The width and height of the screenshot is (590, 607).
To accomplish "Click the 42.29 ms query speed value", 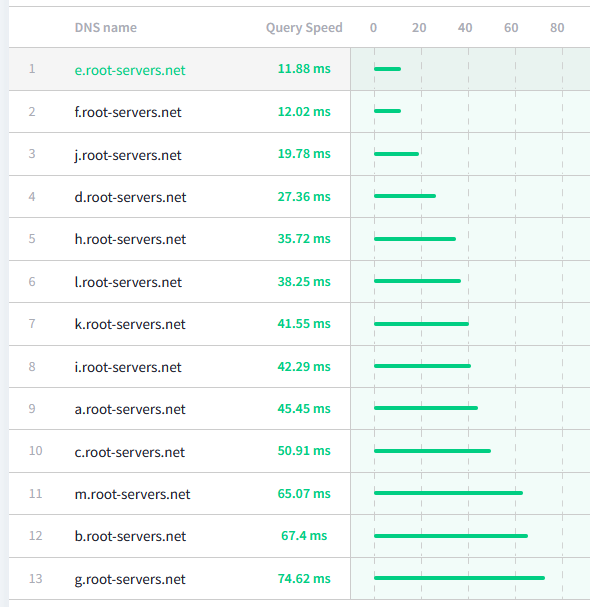I will click(304, 367).
